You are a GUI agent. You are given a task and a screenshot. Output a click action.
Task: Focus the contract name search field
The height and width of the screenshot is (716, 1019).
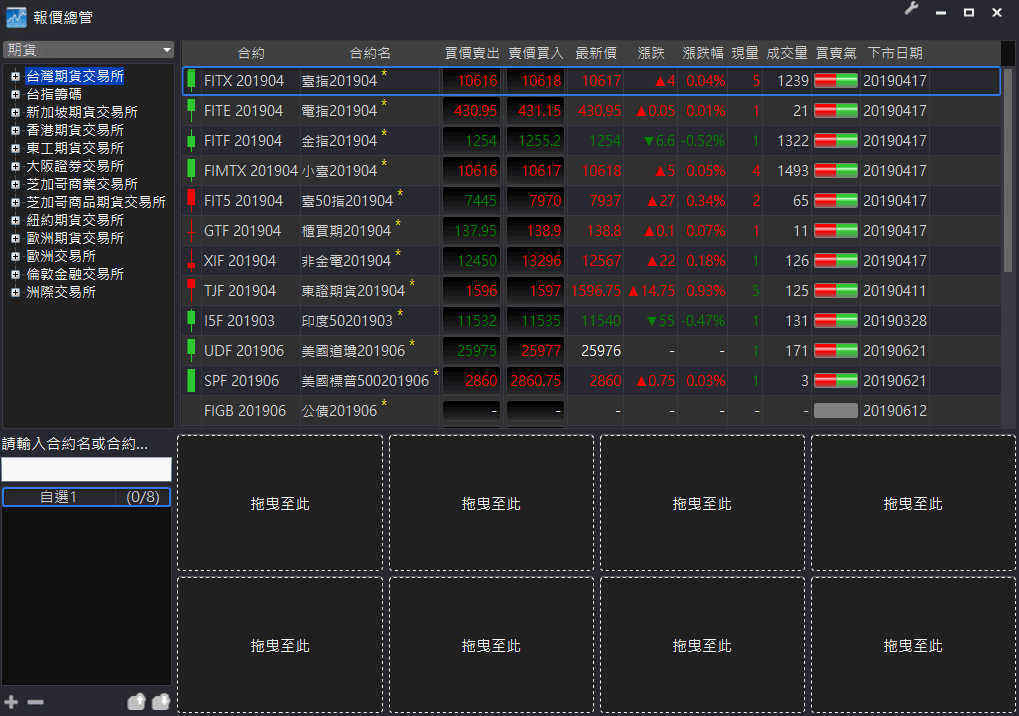[86, 469]
